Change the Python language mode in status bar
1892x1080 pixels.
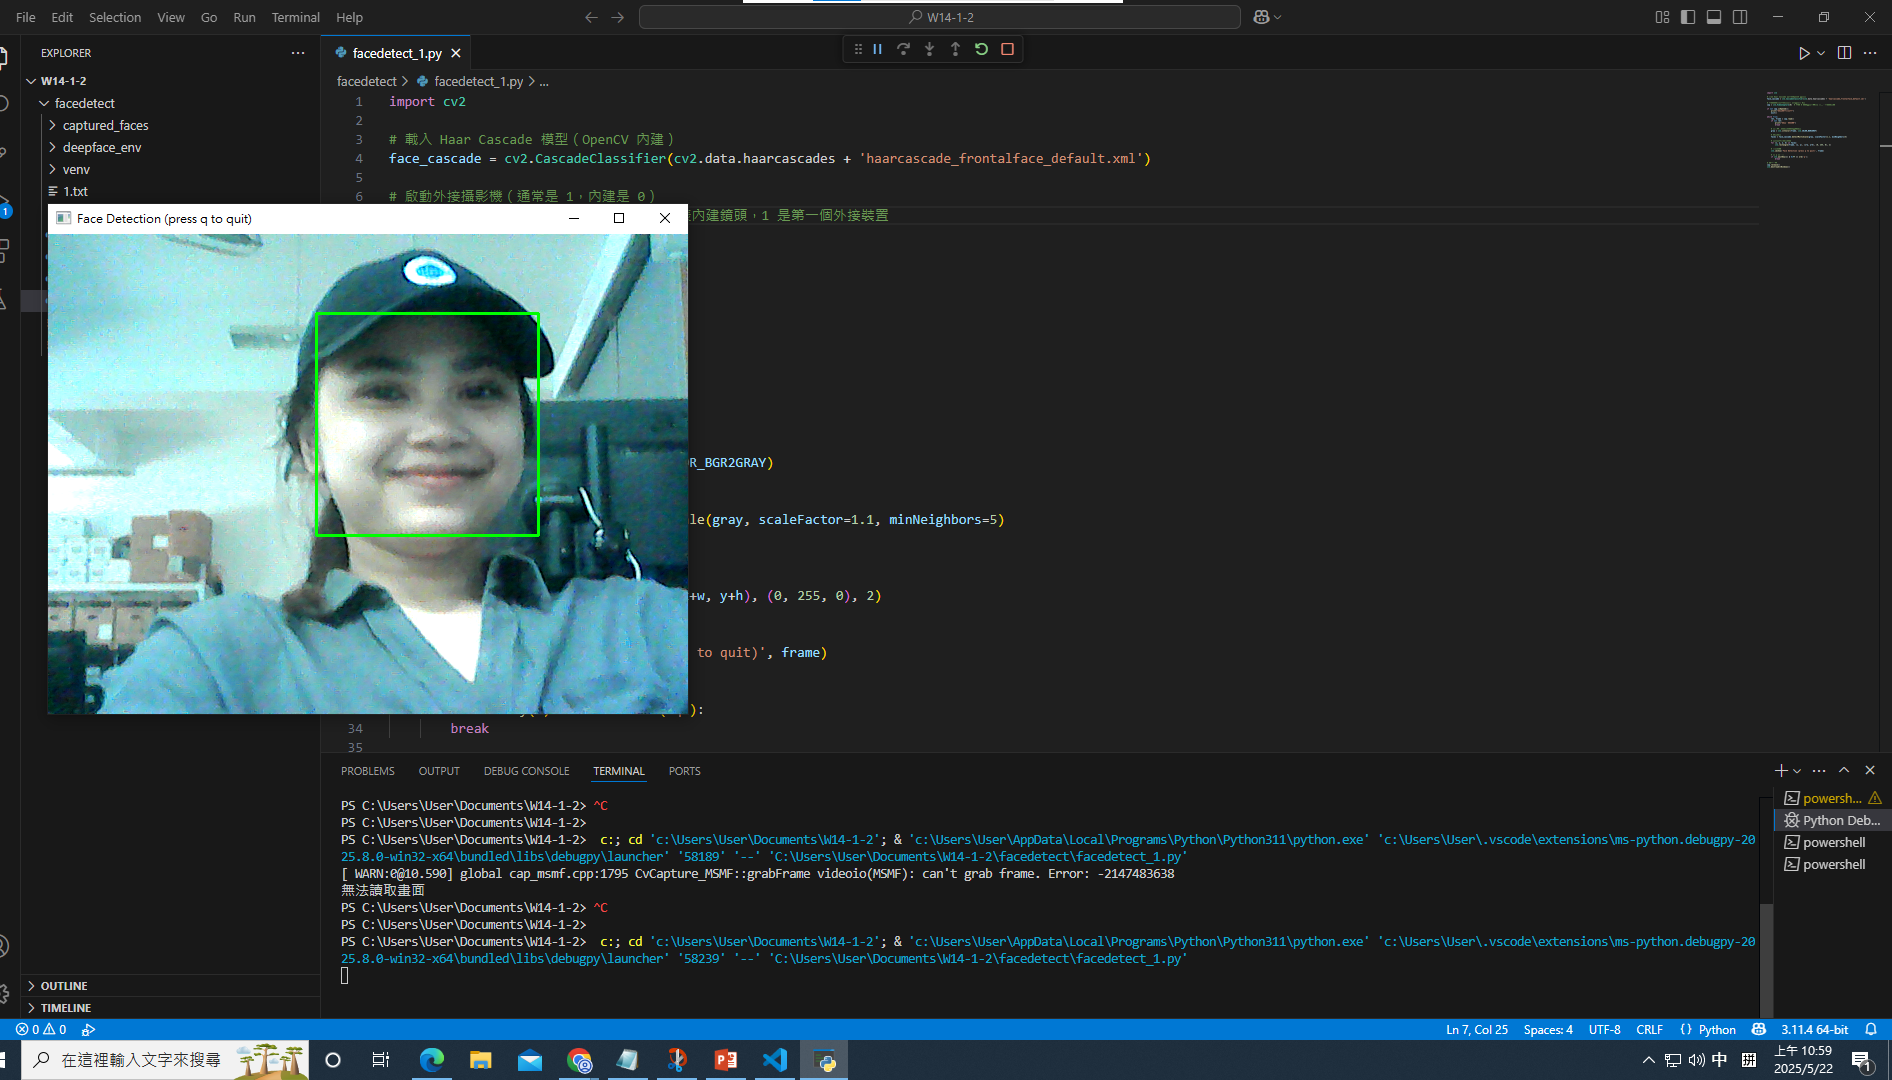click(x=1717, y=1029)
